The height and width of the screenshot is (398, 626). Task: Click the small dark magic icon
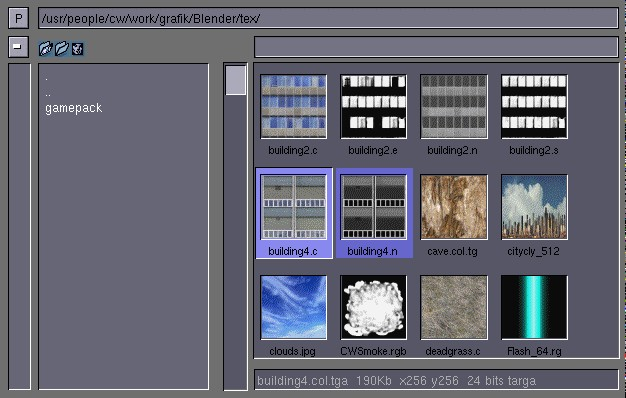pos(77,49)
